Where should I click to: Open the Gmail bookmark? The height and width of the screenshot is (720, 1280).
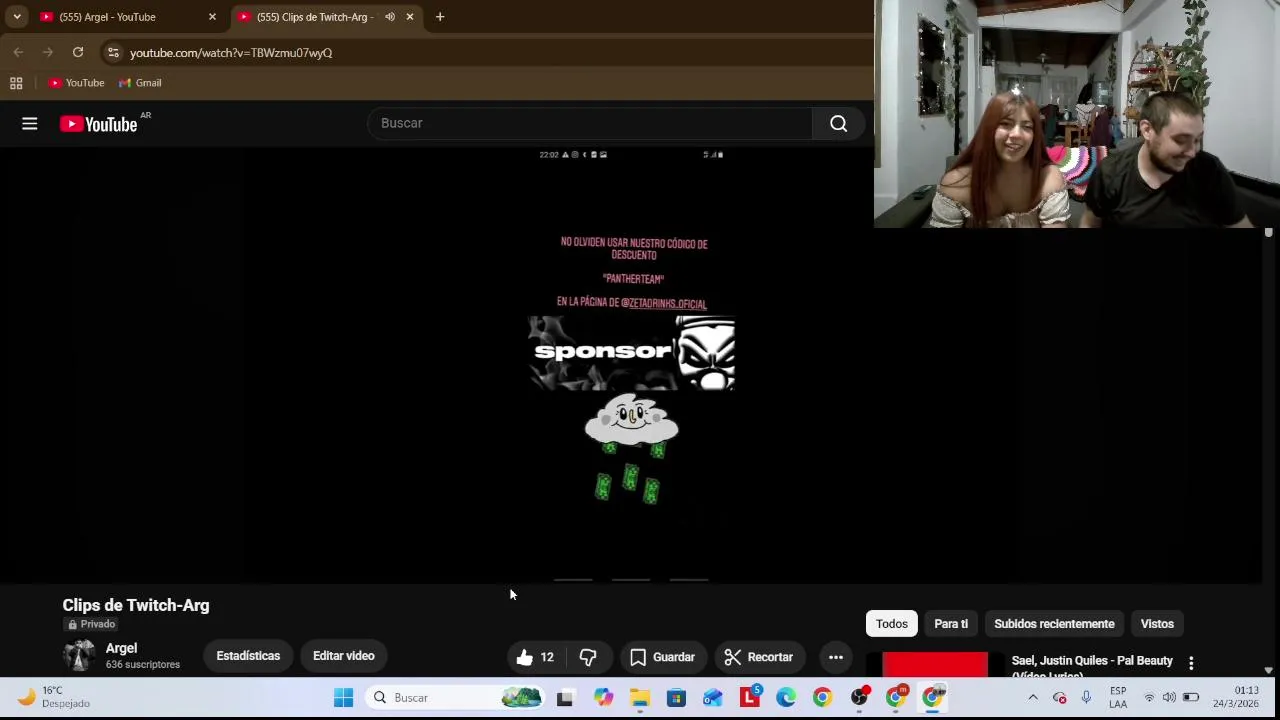click(x=140, y=83)
